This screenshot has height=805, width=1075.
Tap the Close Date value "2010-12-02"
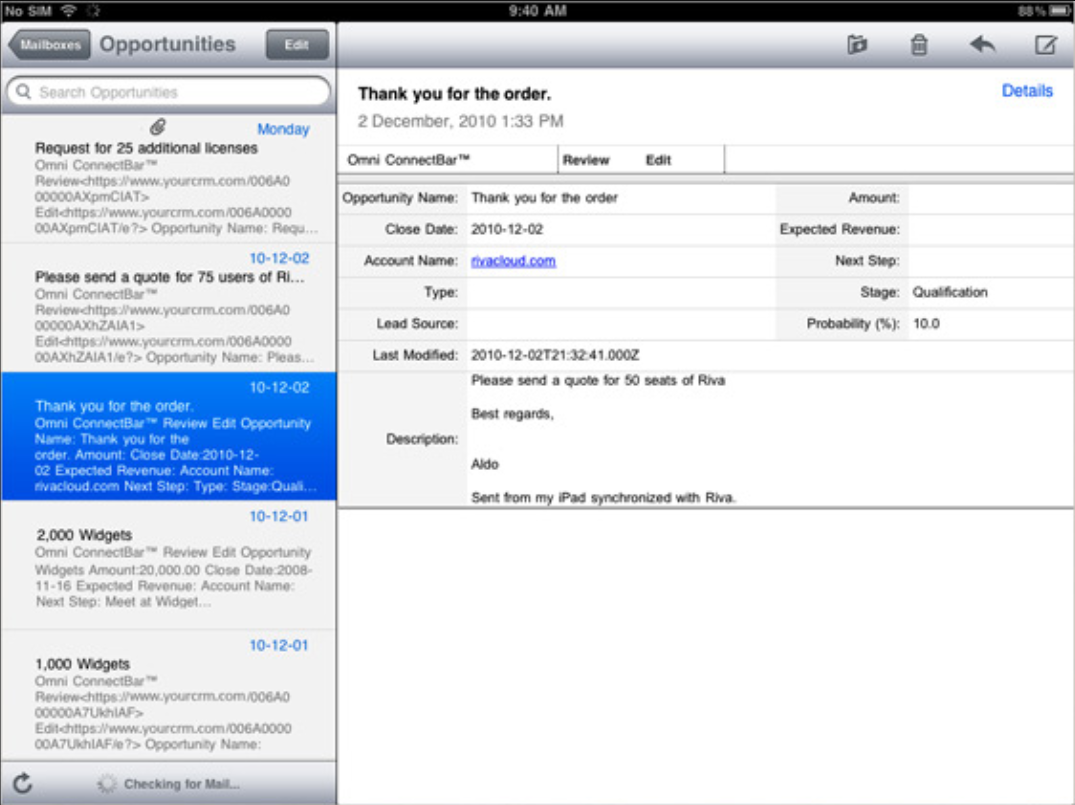tap(507, 229)
